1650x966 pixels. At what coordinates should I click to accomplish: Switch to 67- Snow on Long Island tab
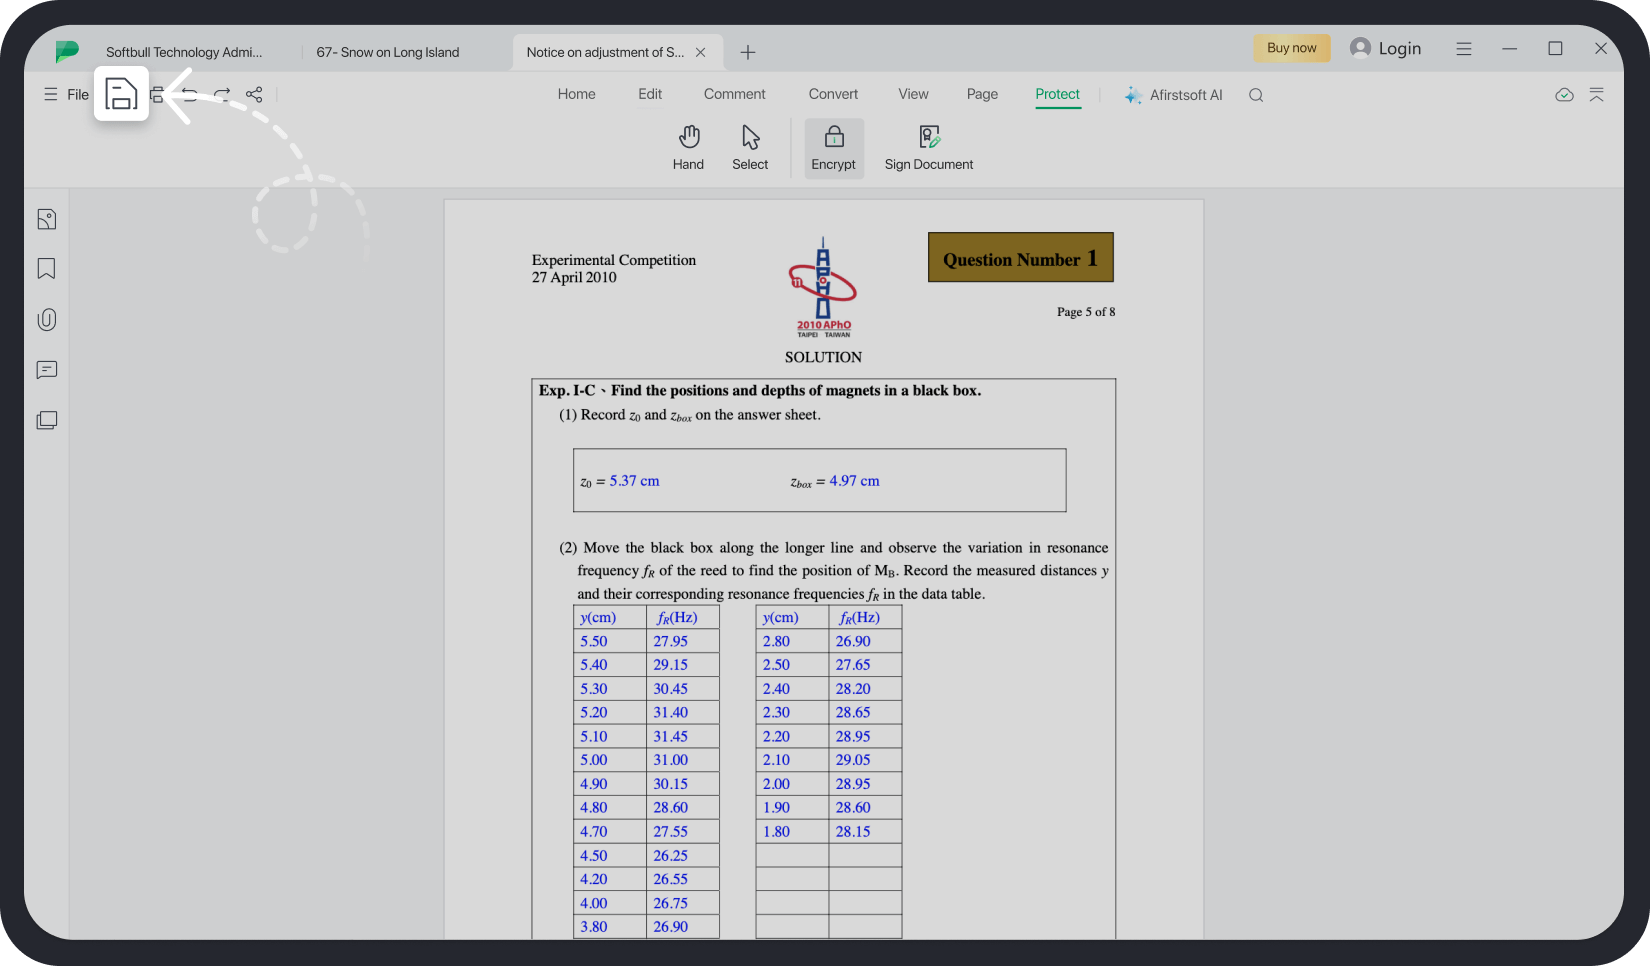(388, 52)
